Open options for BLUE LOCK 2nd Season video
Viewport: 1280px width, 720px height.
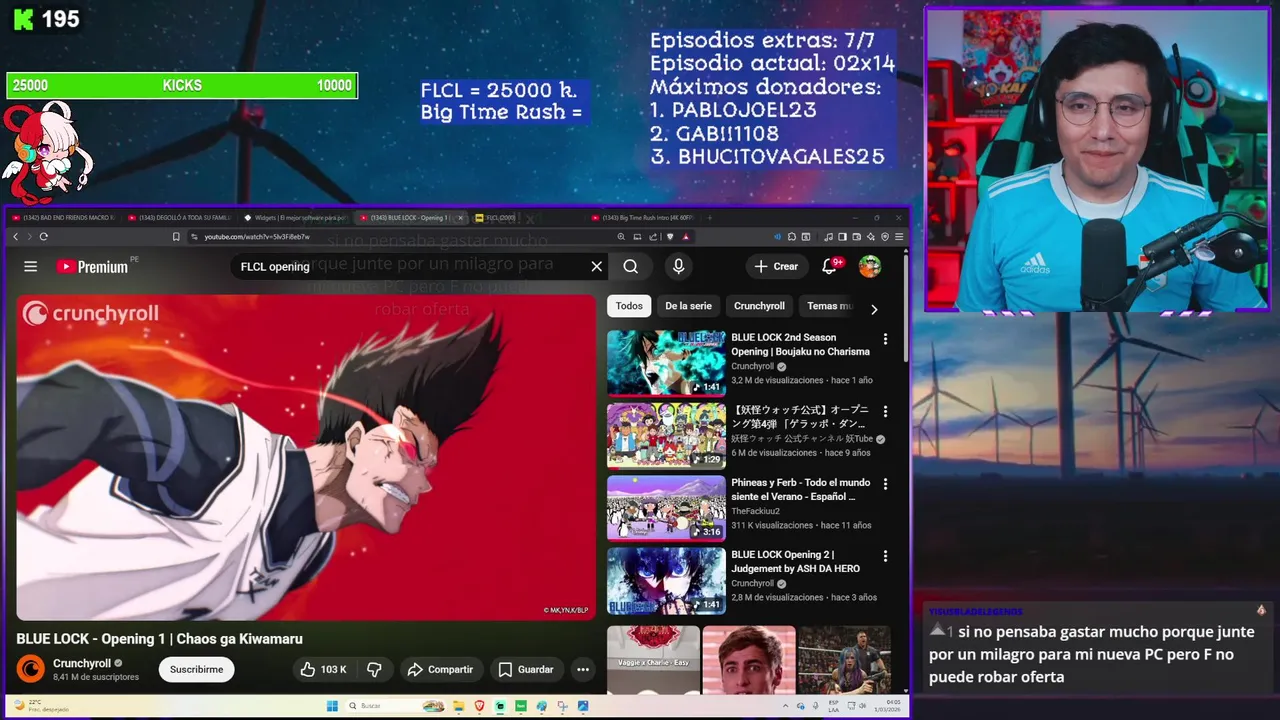pyautogui.click(x=885, y=339)
